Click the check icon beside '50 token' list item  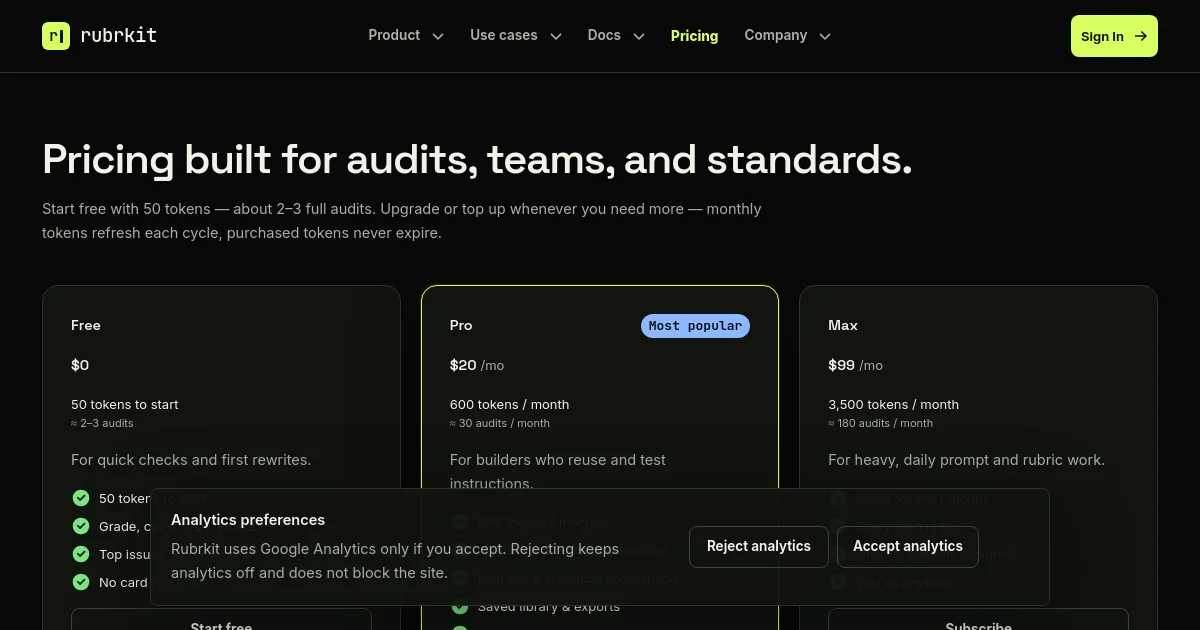(81, 498)
